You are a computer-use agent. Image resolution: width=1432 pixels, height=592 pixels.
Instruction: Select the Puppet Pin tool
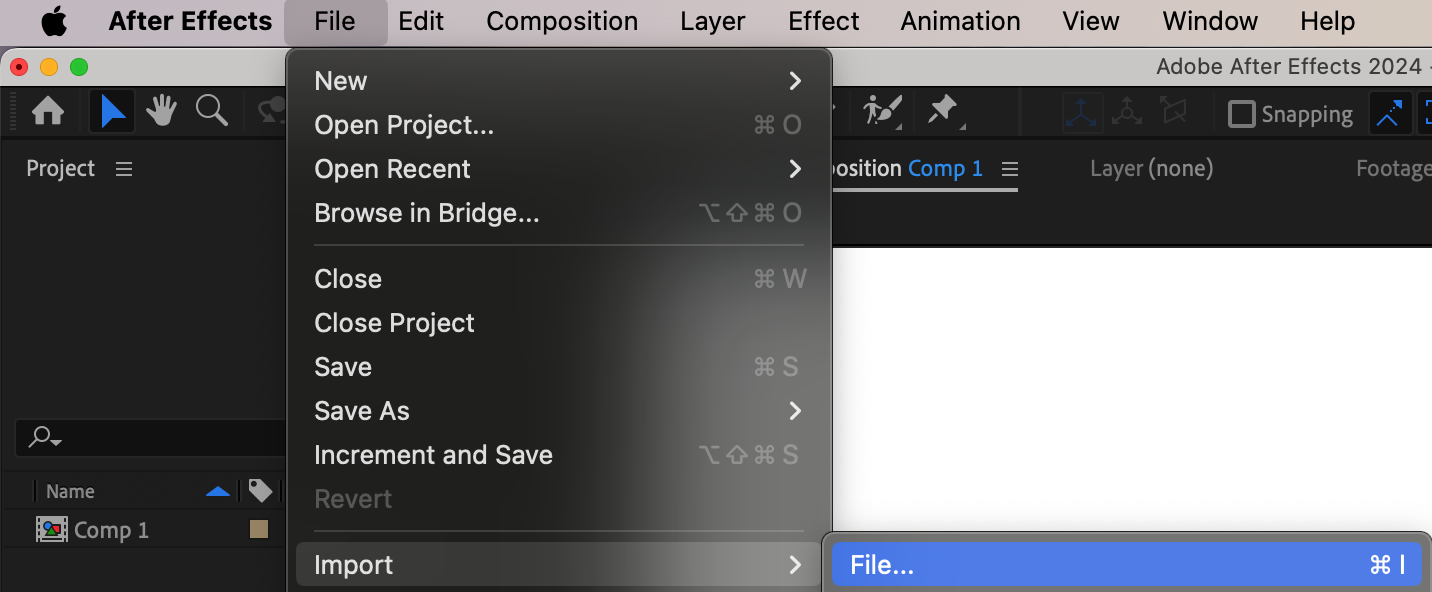point(943,112)
